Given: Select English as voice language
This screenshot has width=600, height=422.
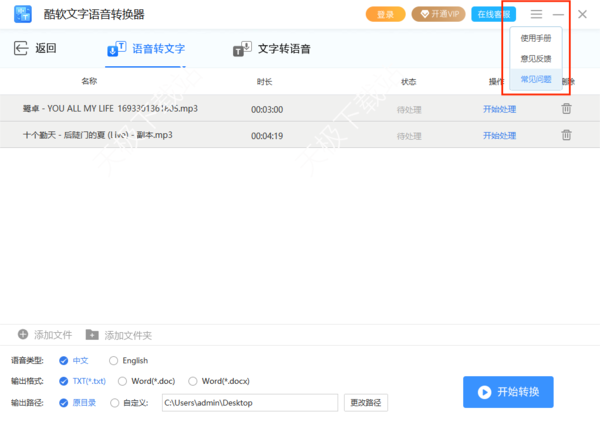Looking at the screenshot, I should (x=113, y=360).
